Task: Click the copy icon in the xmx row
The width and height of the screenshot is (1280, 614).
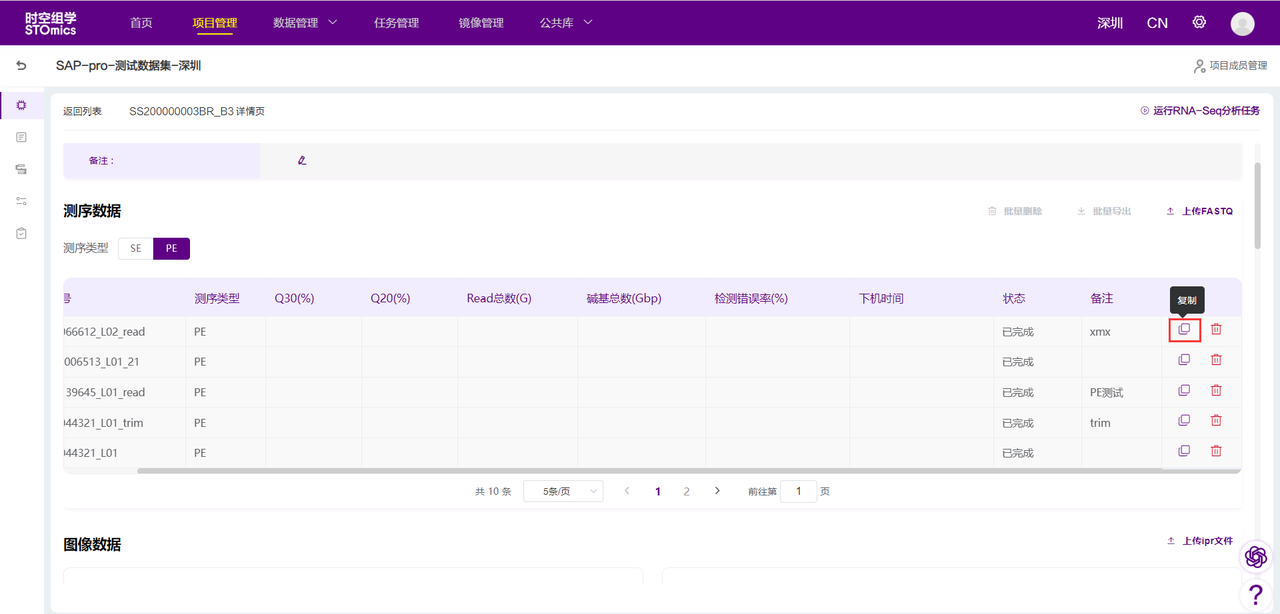Action: [x=1184, y=330]
